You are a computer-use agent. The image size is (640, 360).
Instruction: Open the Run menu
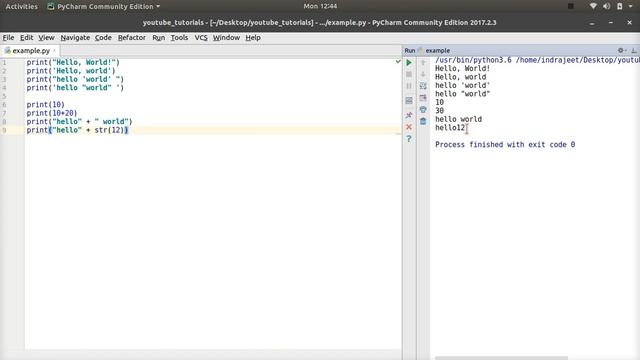pyautogui.click(x=158, y=38)
